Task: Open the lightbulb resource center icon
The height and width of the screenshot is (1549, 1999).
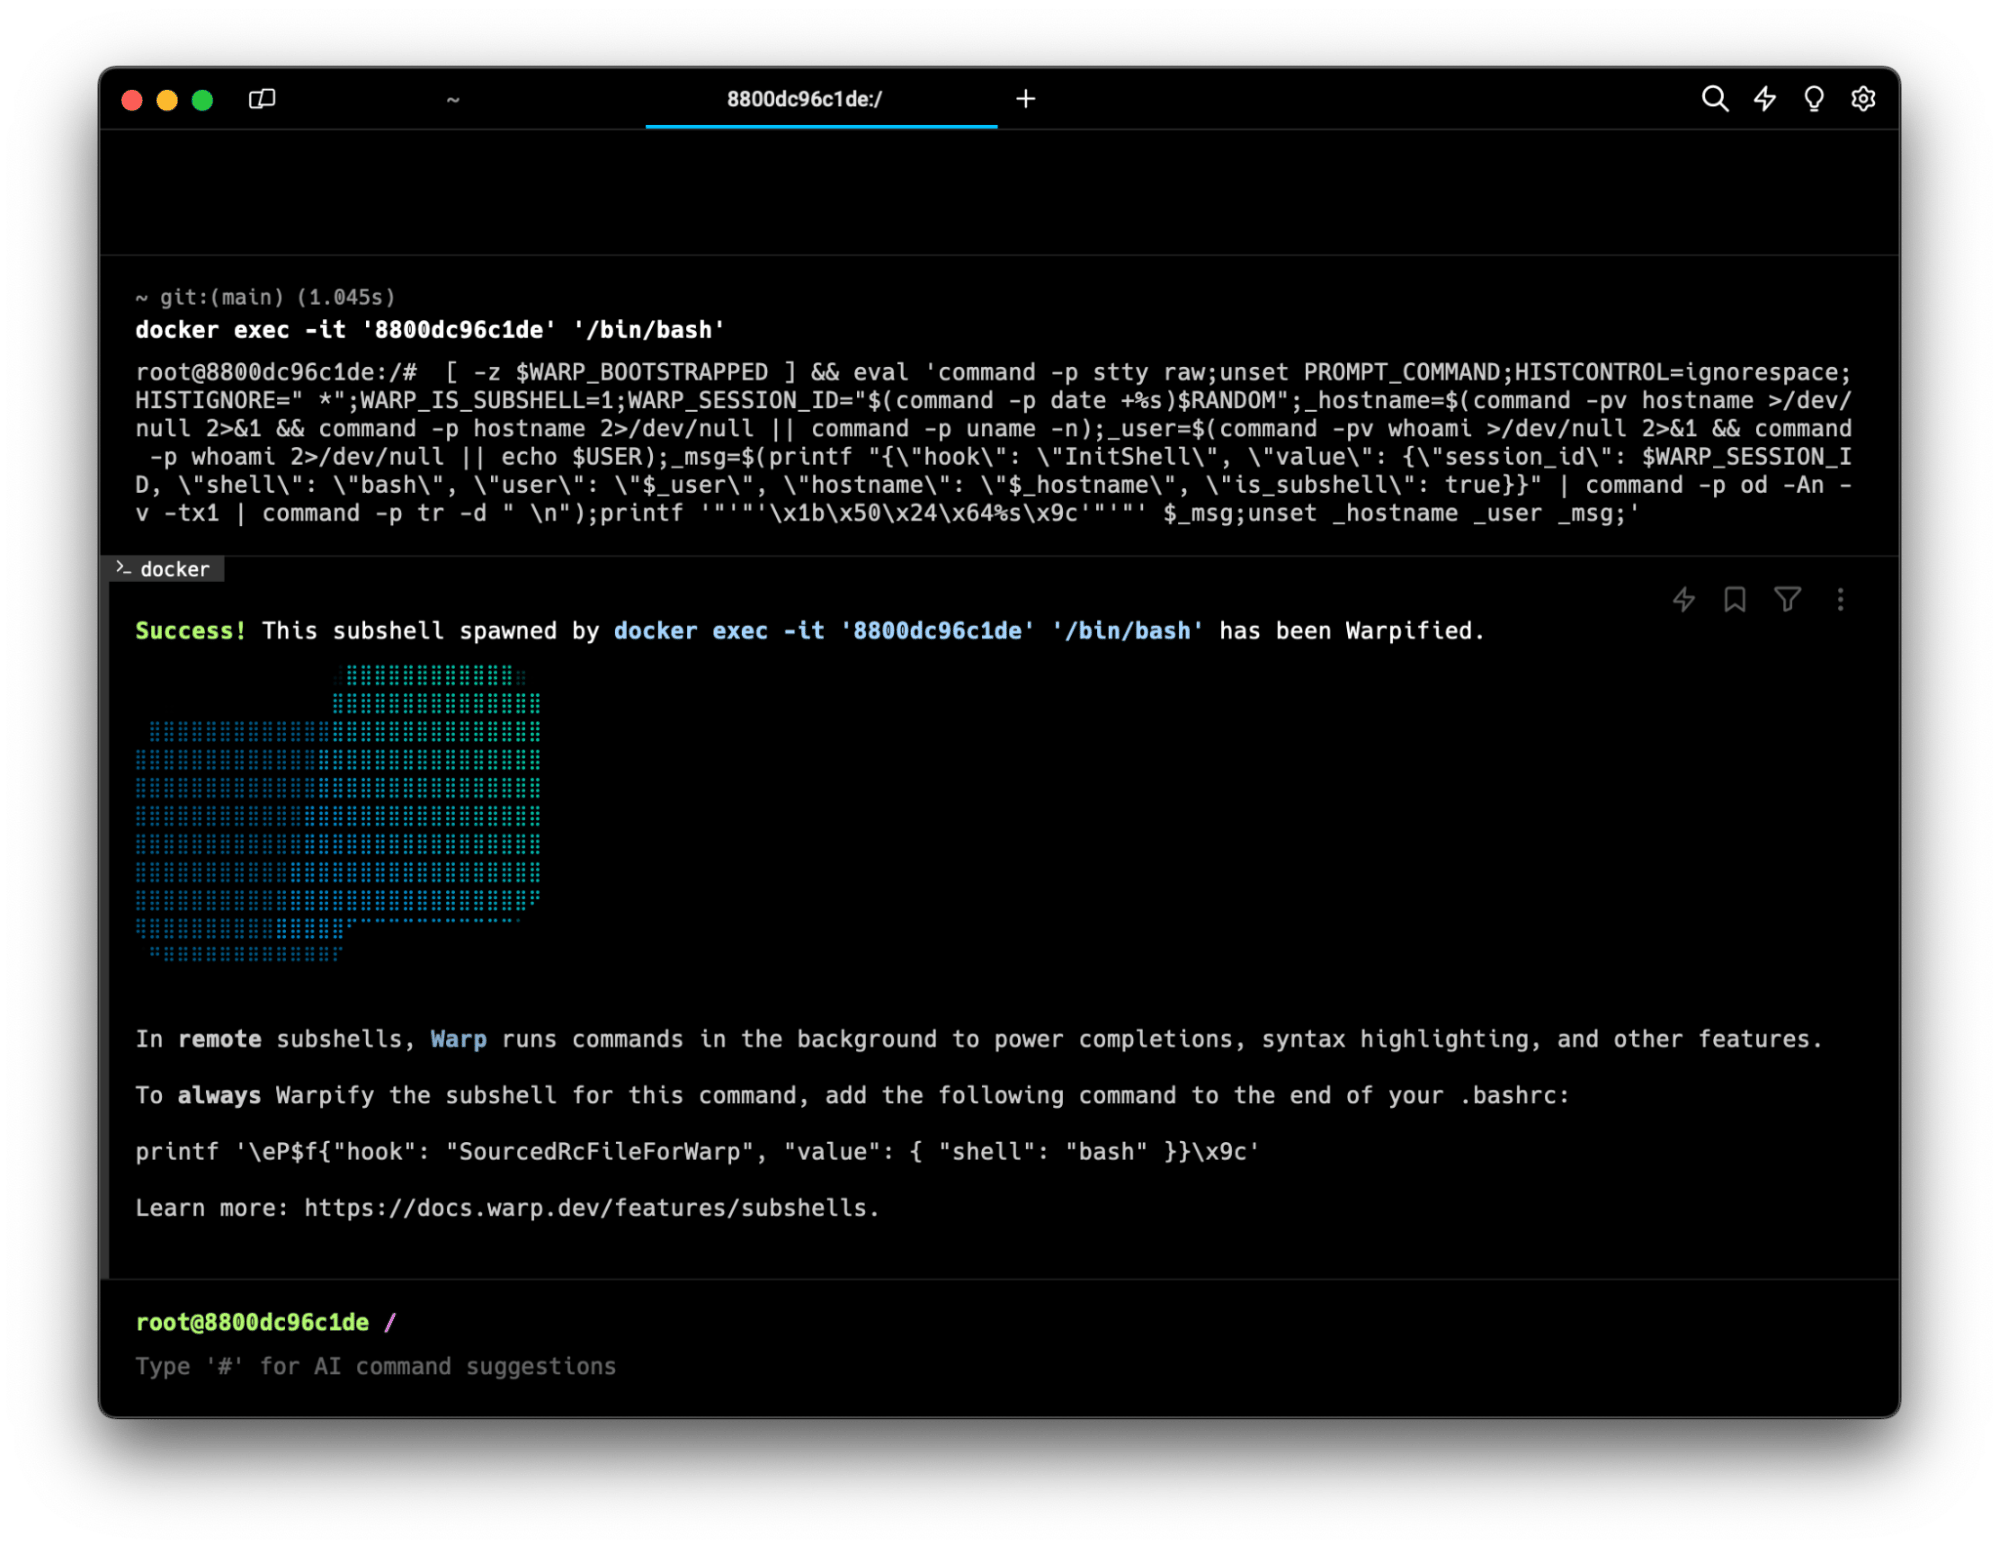Action: [x=1813, y=99]
